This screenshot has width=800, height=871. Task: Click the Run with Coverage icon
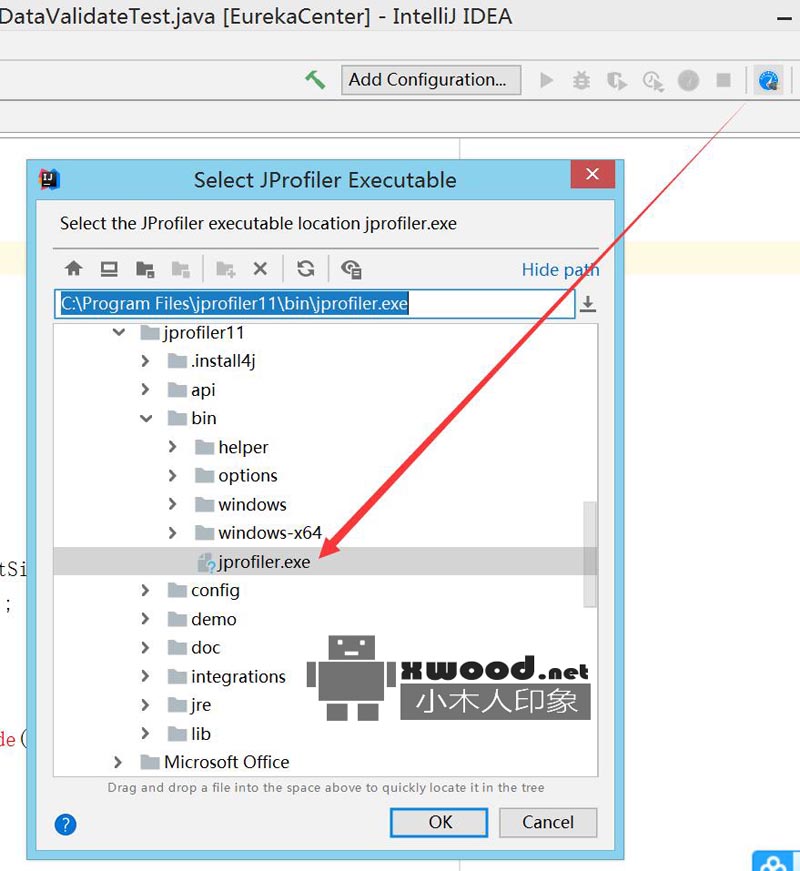pos(617,81)
